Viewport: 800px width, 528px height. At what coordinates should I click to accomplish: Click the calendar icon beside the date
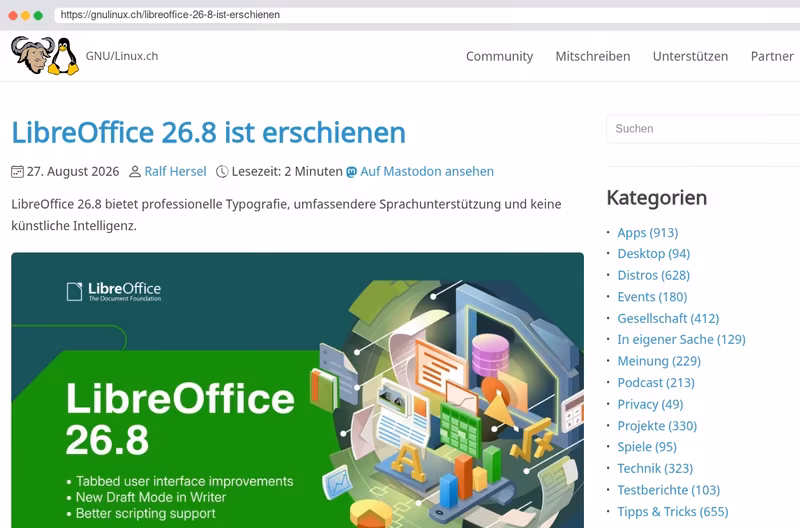(17, 171)
